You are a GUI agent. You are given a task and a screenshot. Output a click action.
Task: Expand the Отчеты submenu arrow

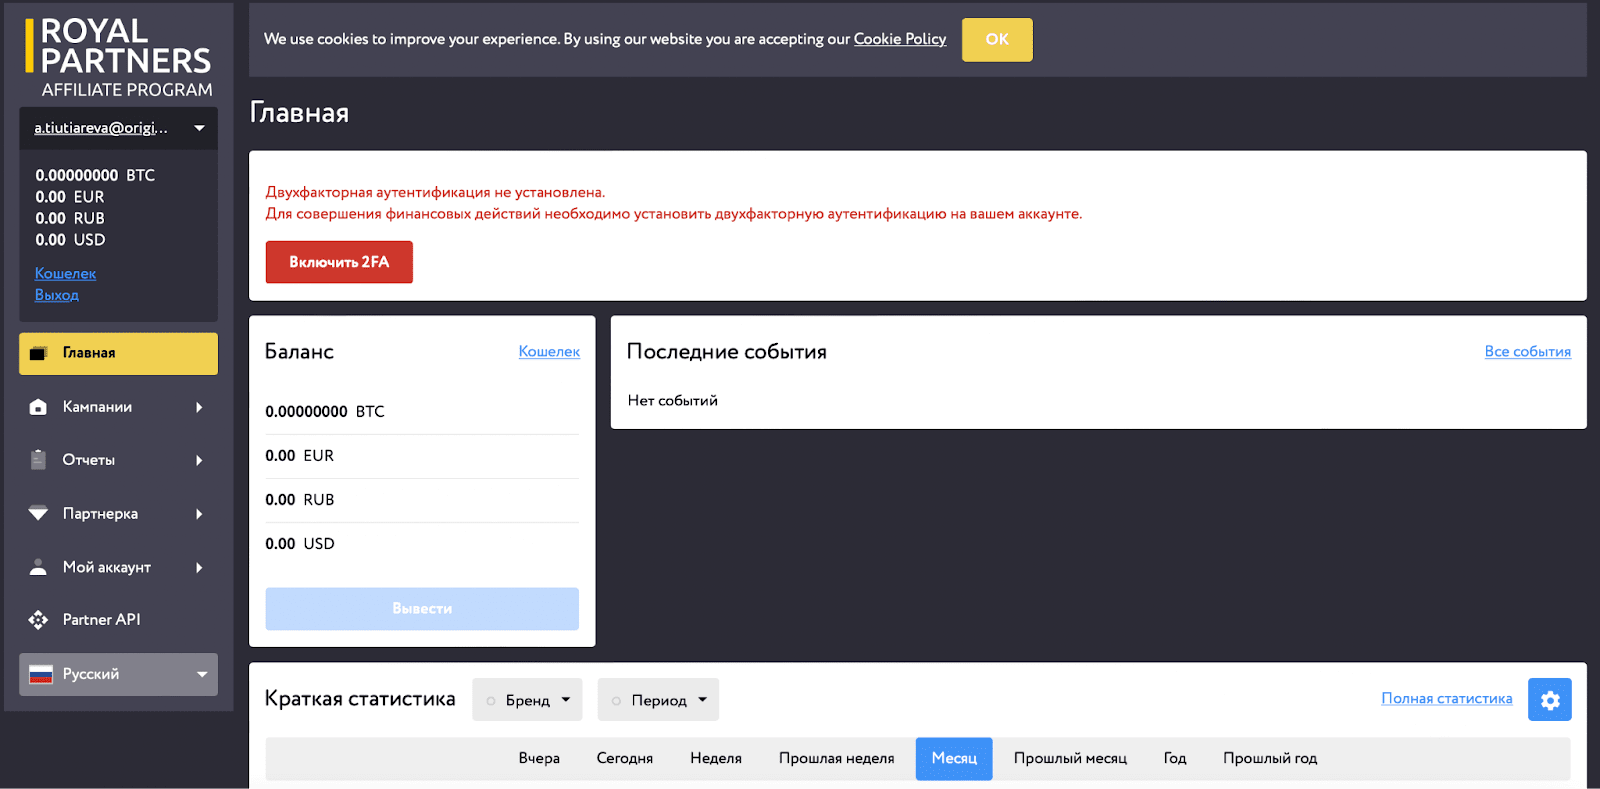[199, 460]
